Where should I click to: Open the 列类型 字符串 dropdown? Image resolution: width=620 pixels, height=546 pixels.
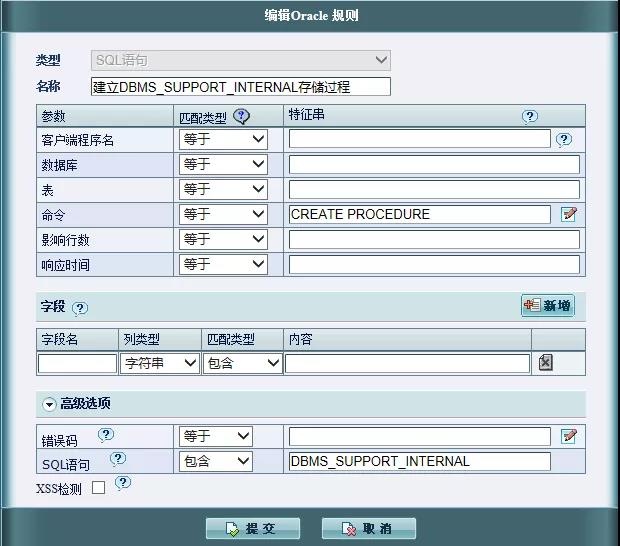[159, 364]
